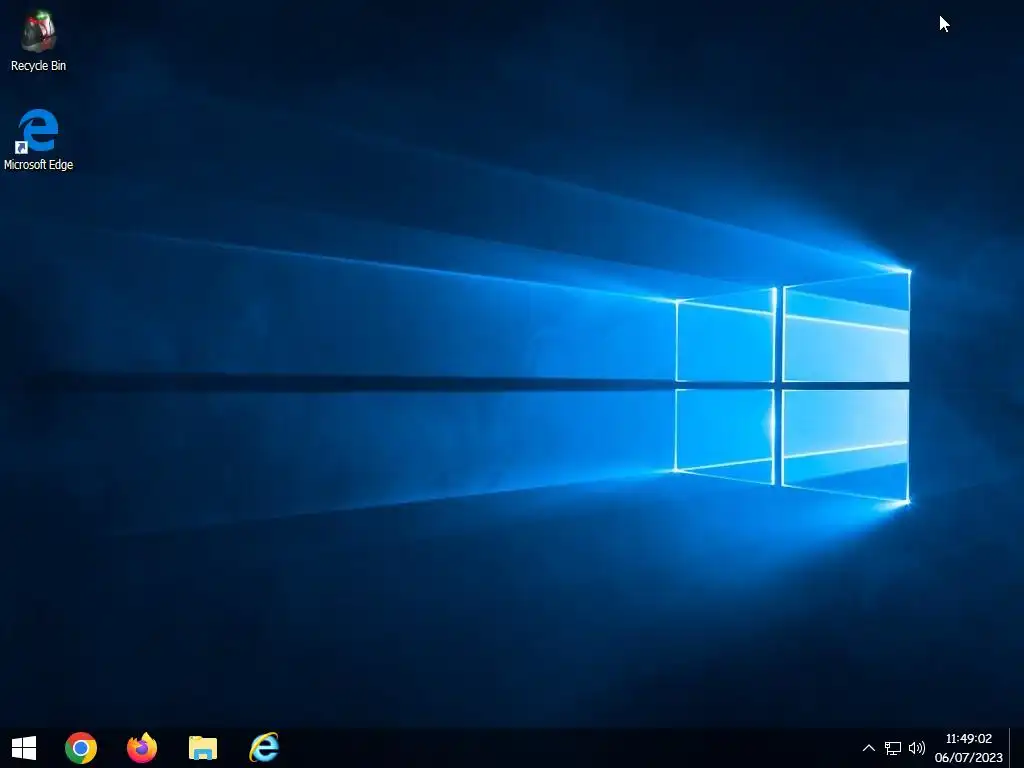Click the Show desktop strip beside the clock
Viewport: 1024px width, 768px height.
click(1016, 748)
